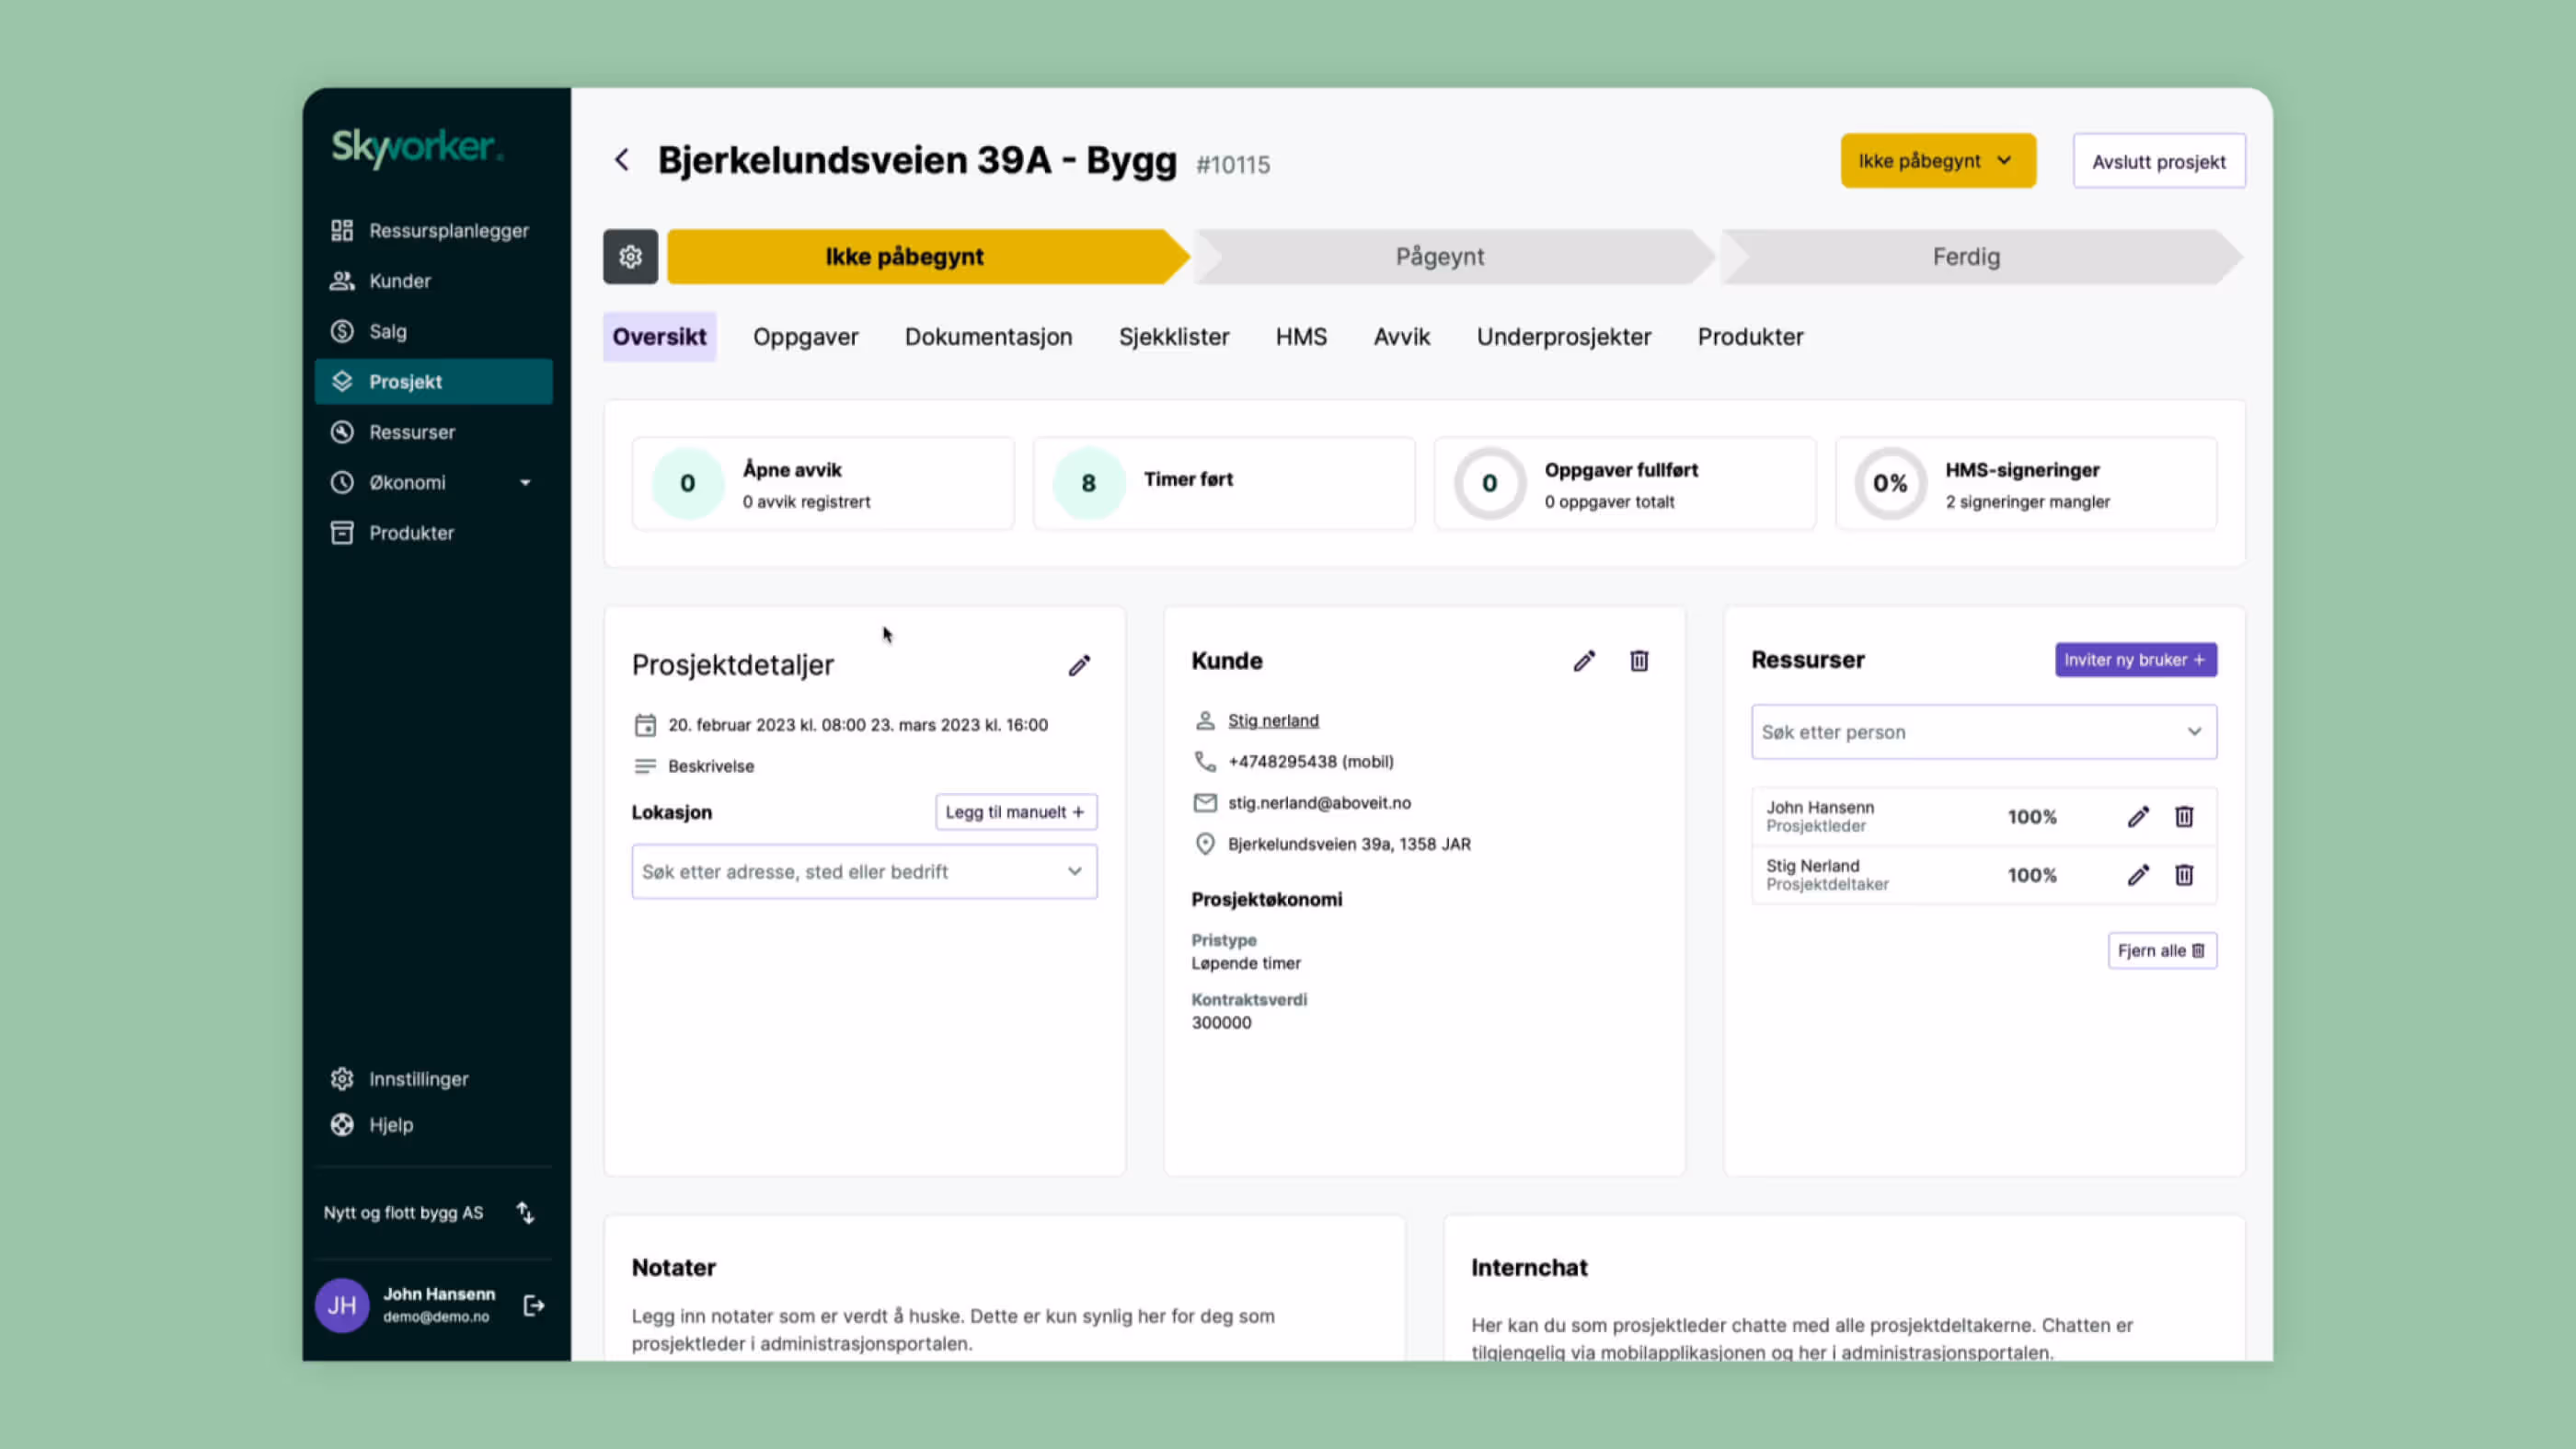Click the Avslutt prosjekt button
Image resolution: width=2576 pixels, height=1449 pixels.
click(x=2159, y=160)
